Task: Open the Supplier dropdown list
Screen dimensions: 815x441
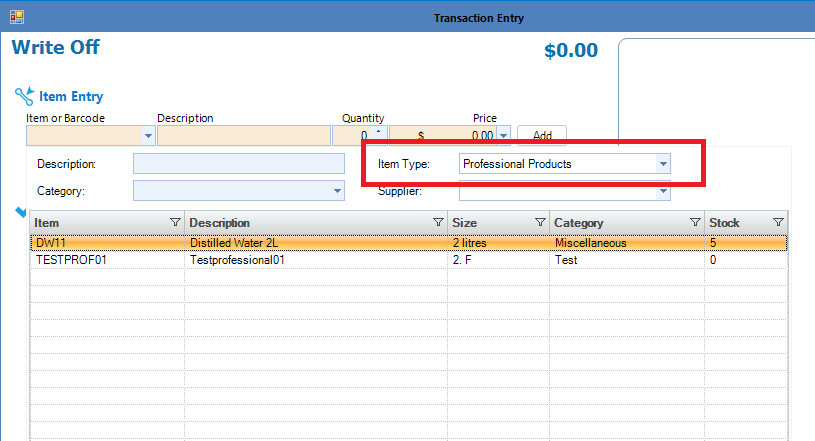Action: (x=662, y=191)
